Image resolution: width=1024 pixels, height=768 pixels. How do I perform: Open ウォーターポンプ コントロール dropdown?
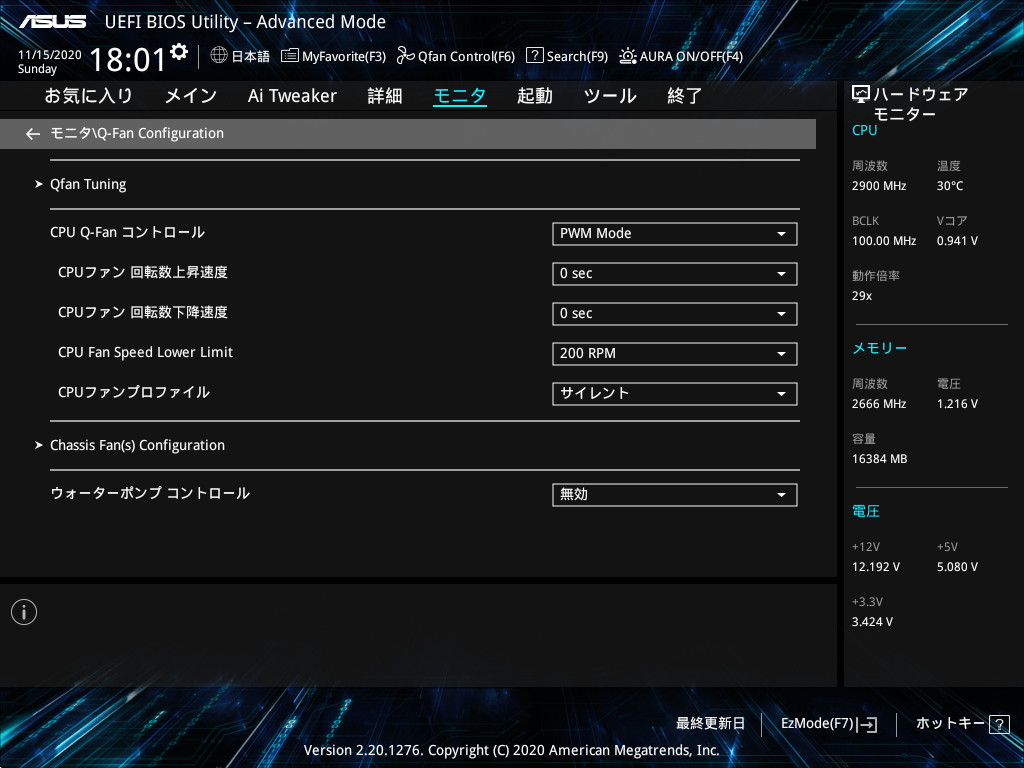[x=675, y=494]
